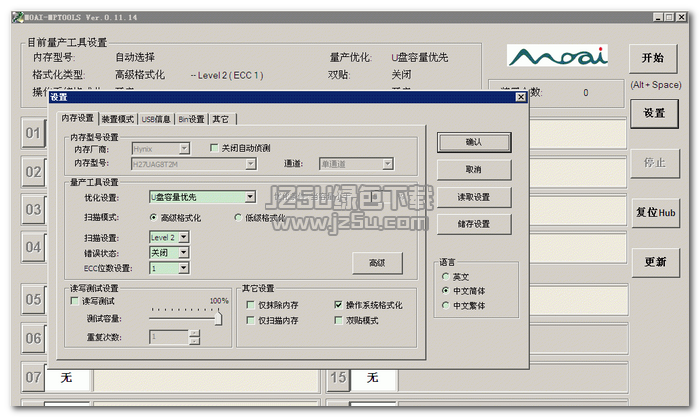Check the 仅扫描内存 checkbox
This screenshot has height=417, width=700.
(250, 320)
